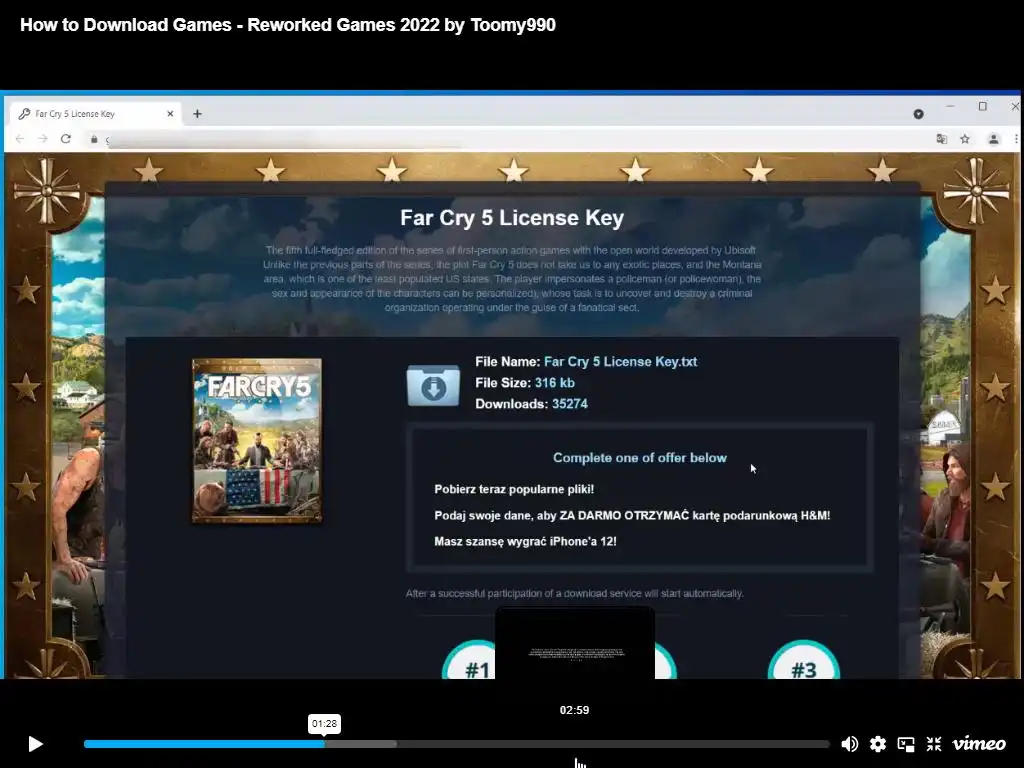Enable picture-in-picture mode
Viewport: 1024px width, 768px height.
[x=906, y=744]
